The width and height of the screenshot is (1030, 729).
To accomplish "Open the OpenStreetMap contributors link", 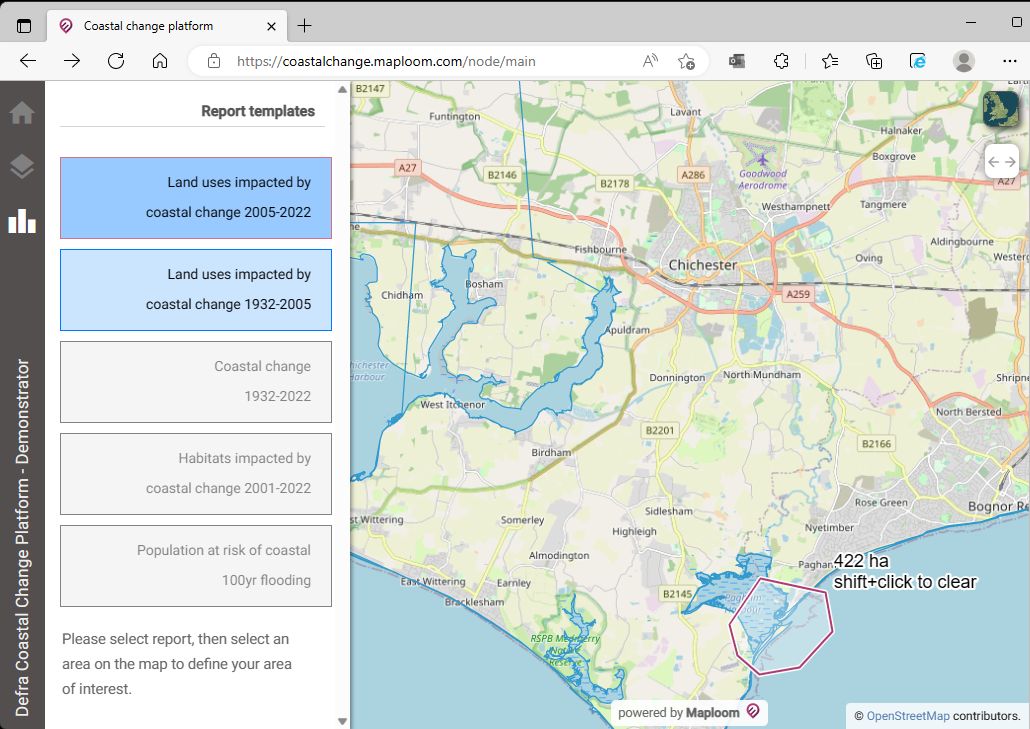I will (906, 715).
